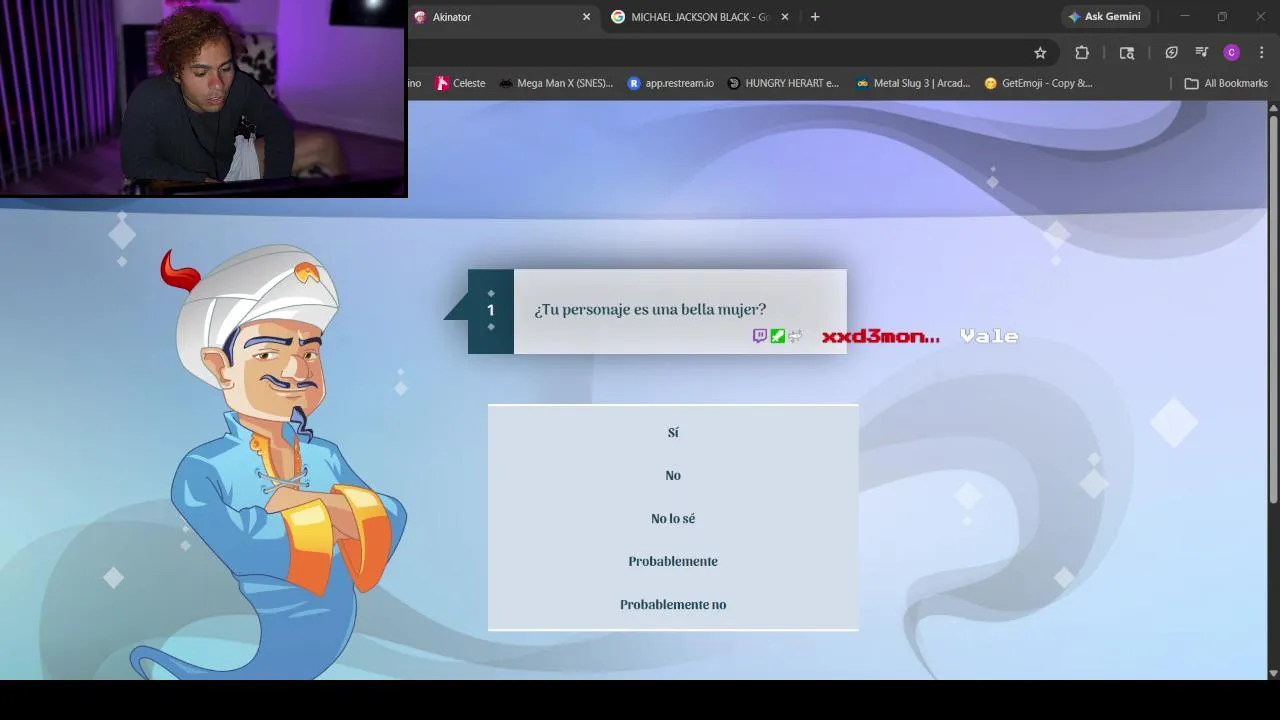Close the Akinator tab

pos(587,17)
